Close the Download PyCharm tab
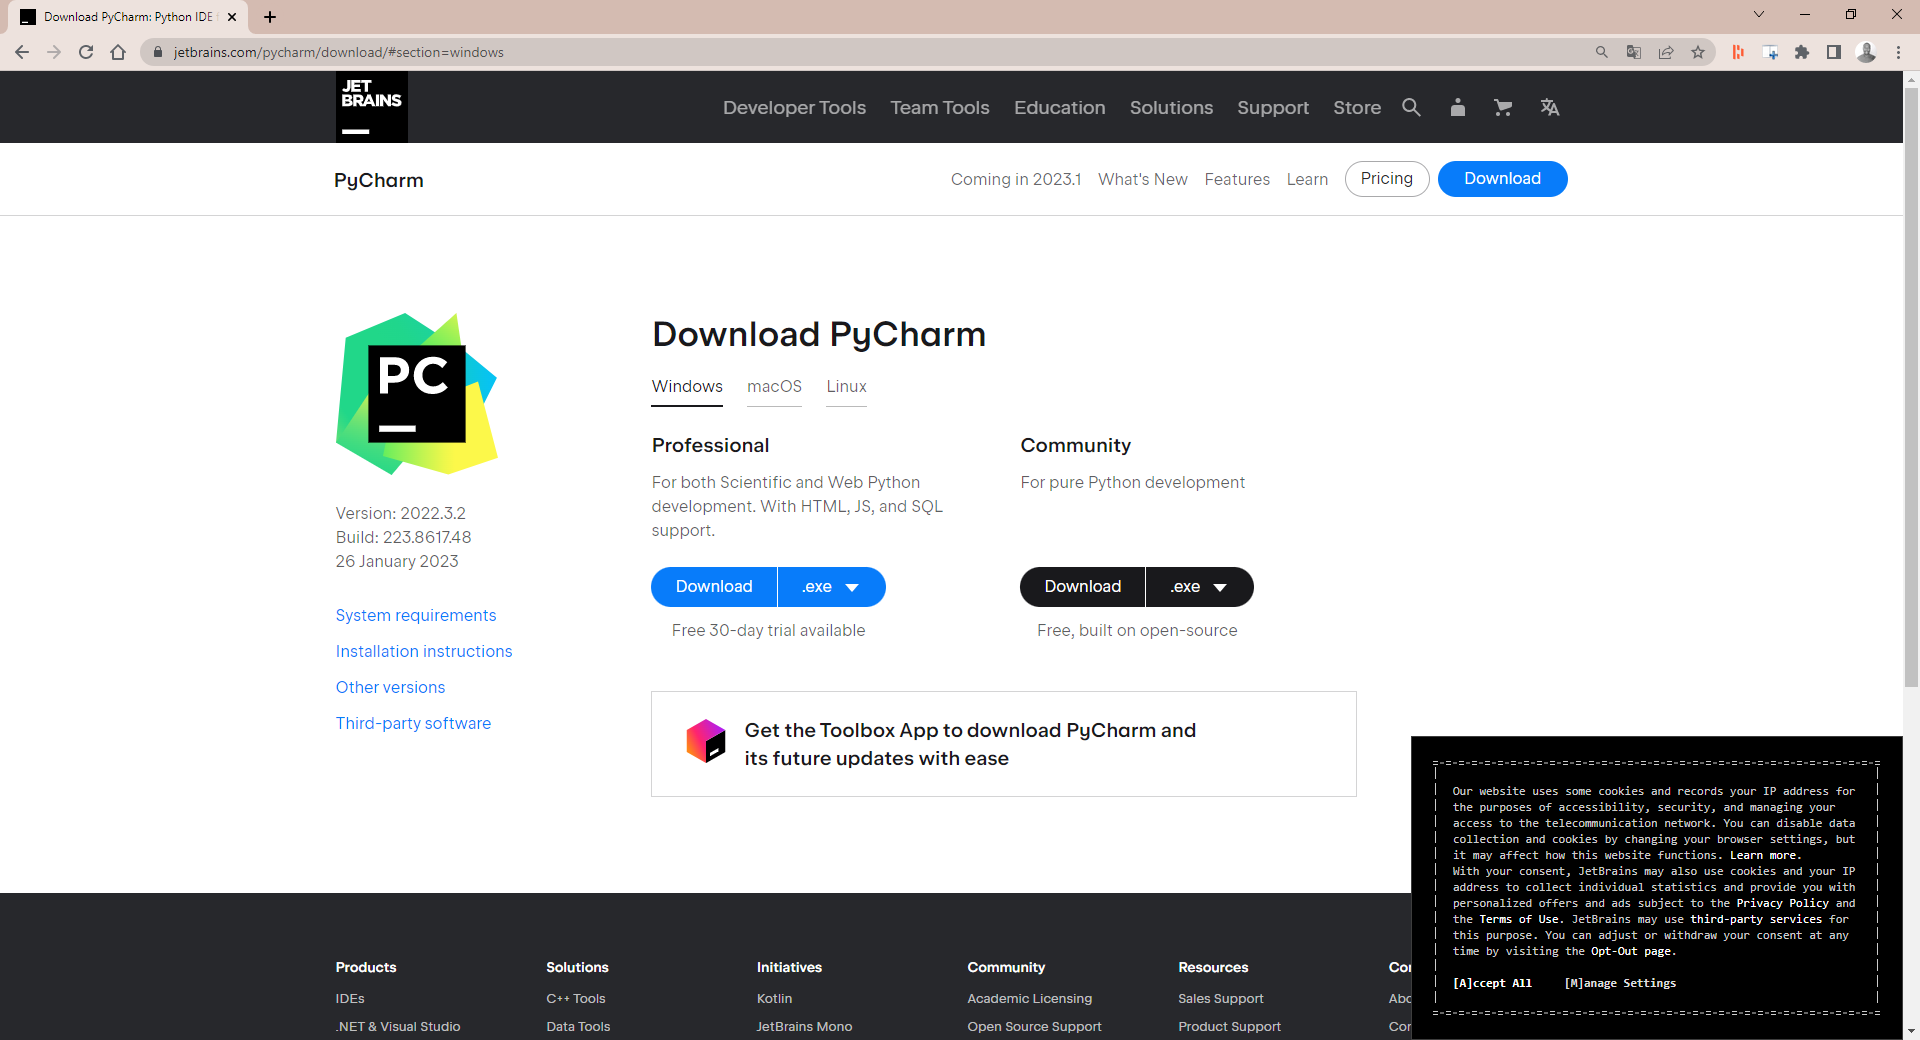Image resolution: width=1920 pixels, height=1040 pixels. (232, 17)
